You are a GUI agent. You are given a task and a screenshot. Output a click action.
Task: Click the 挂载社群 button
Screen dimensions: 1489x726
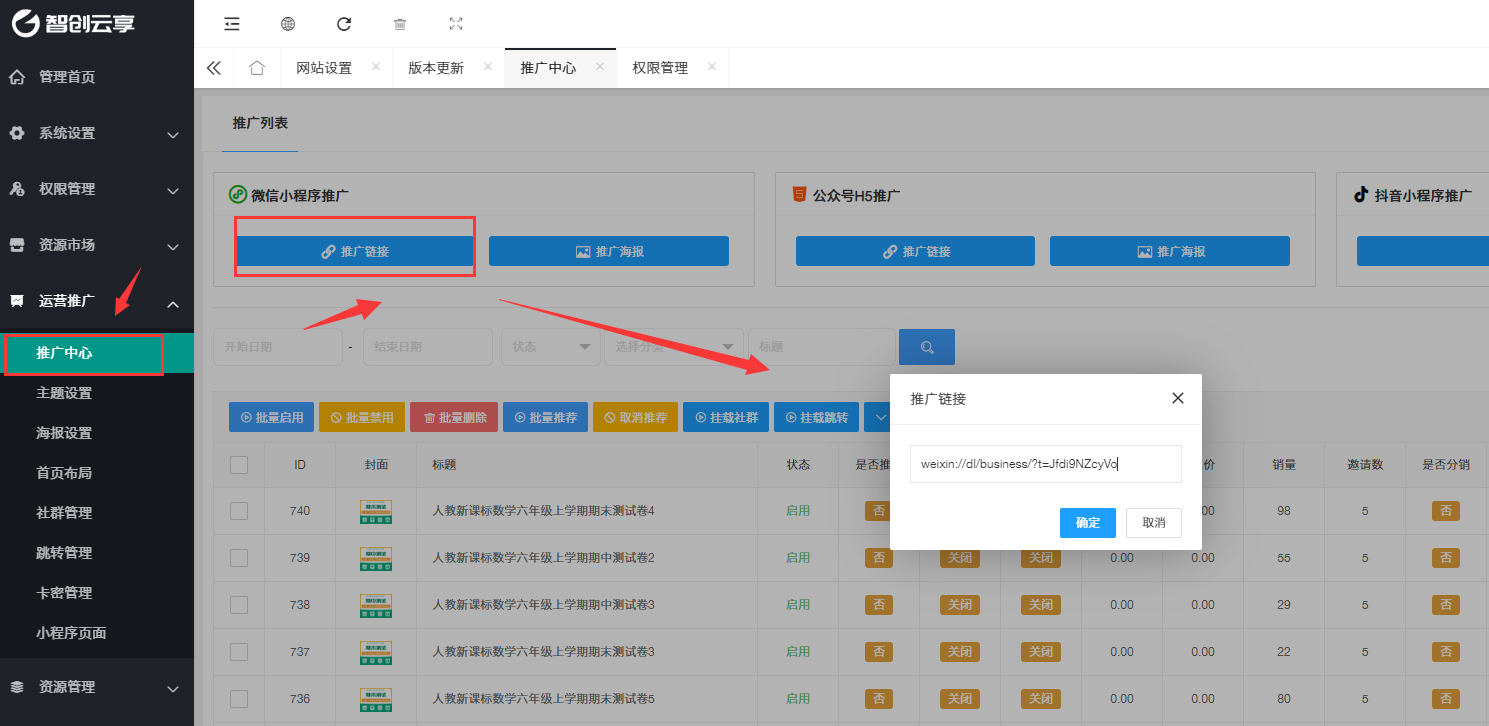[726, 417]
